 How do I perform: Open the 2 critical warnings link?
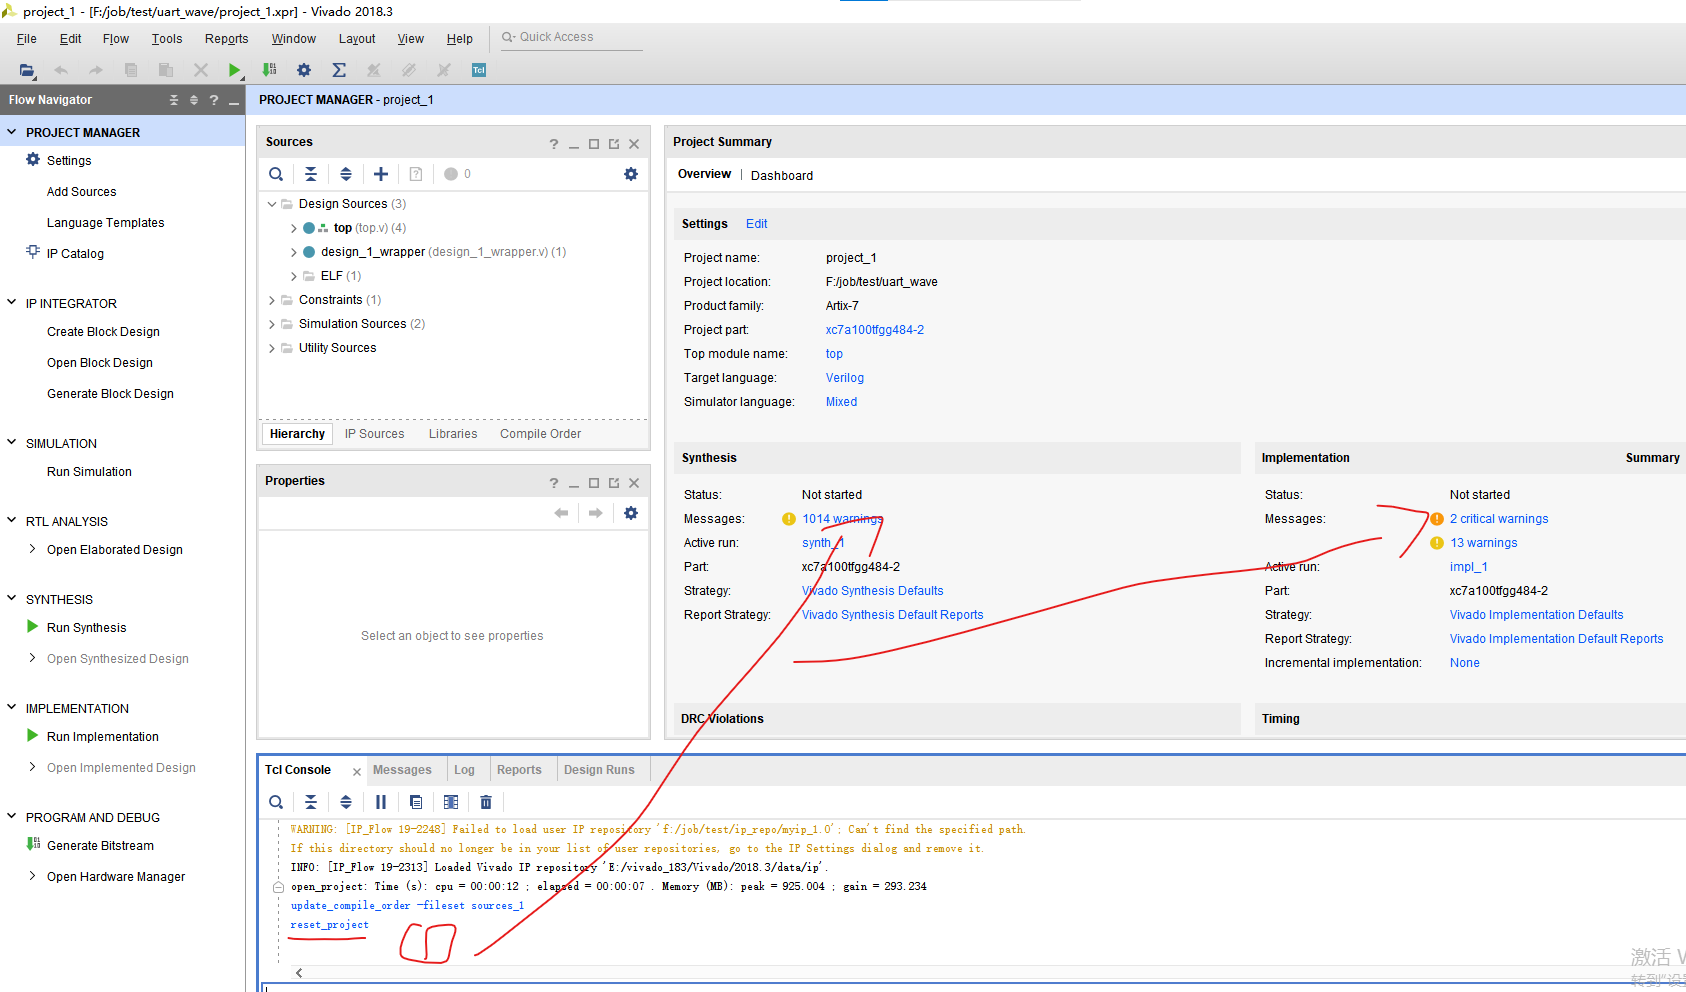pyautogui.click(x=1499, y=519)
